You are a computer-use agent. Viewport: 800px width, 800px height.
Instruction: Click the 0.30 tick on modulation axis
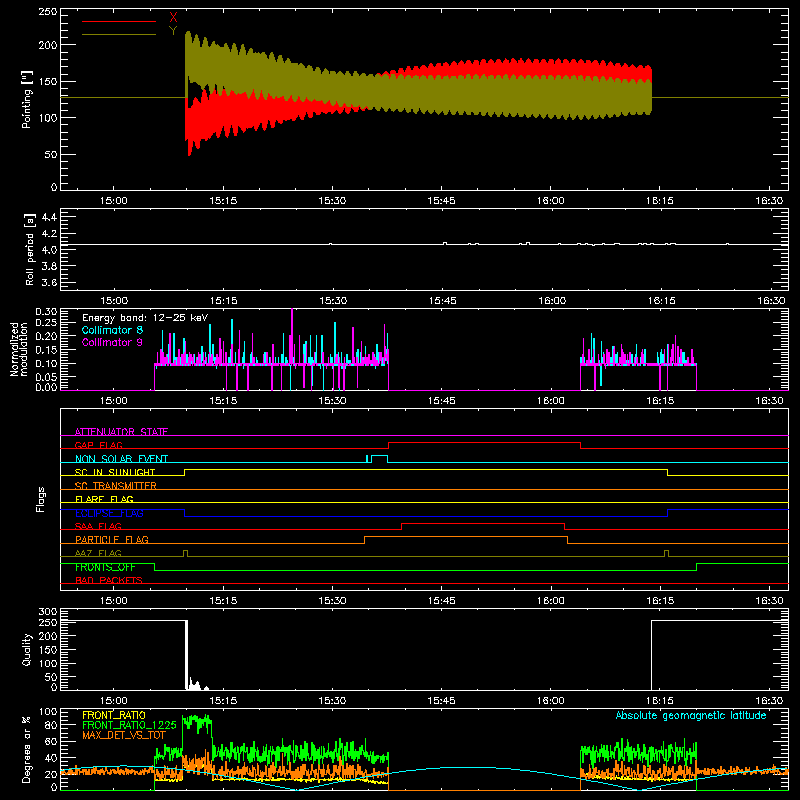tap(46, 312)
